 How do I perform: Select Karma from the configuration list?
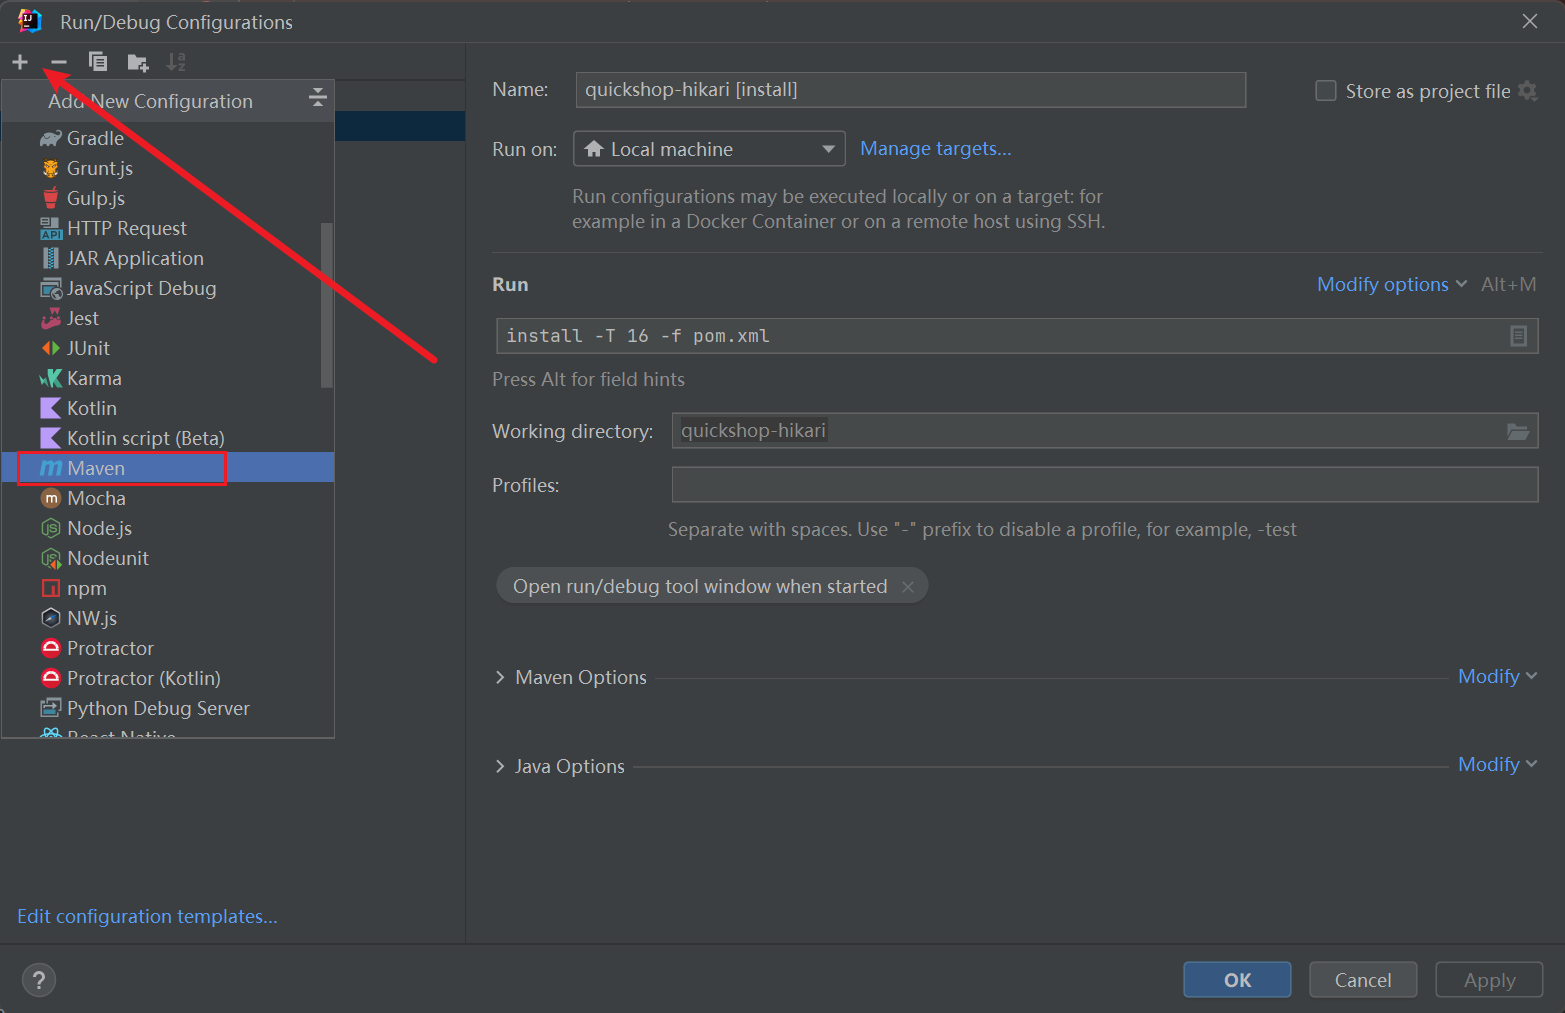168,378
